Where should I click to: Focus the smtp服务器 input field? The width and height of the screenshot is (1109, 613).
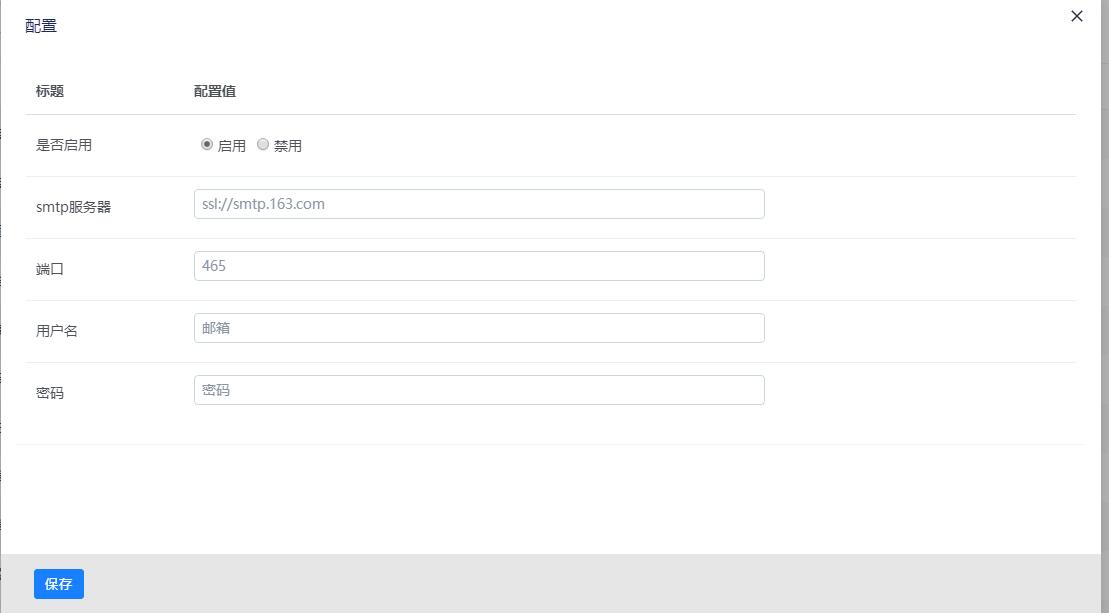coord(479,204)
